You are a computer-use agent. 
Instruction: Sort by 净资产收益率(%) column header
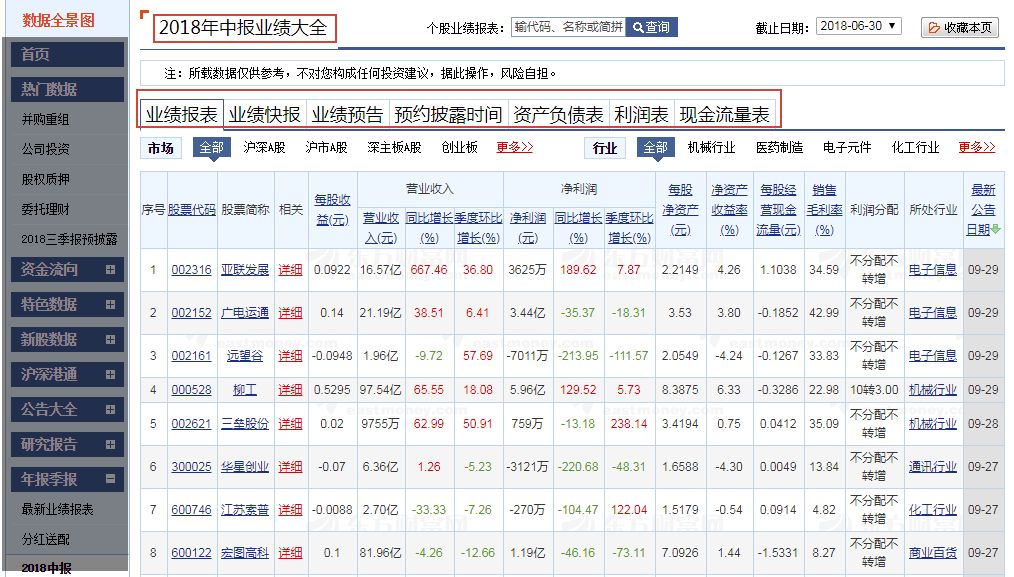(x=729, y=210)
